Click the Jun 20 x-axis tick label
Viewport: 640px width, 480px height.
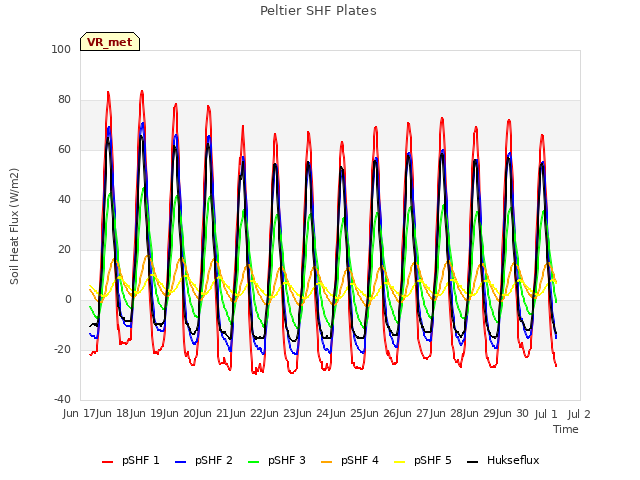181,413
